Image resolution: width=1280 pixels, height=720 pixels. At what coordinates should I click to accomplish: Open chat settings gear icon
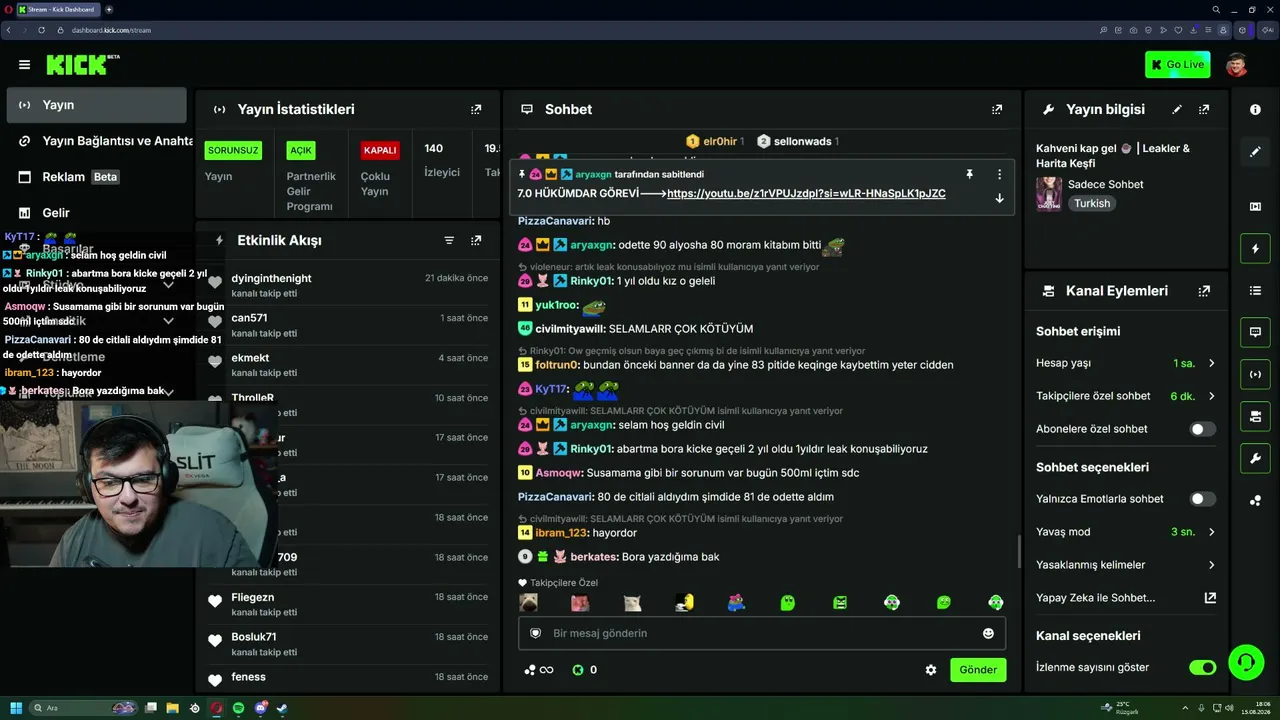[x=931, y=670]
